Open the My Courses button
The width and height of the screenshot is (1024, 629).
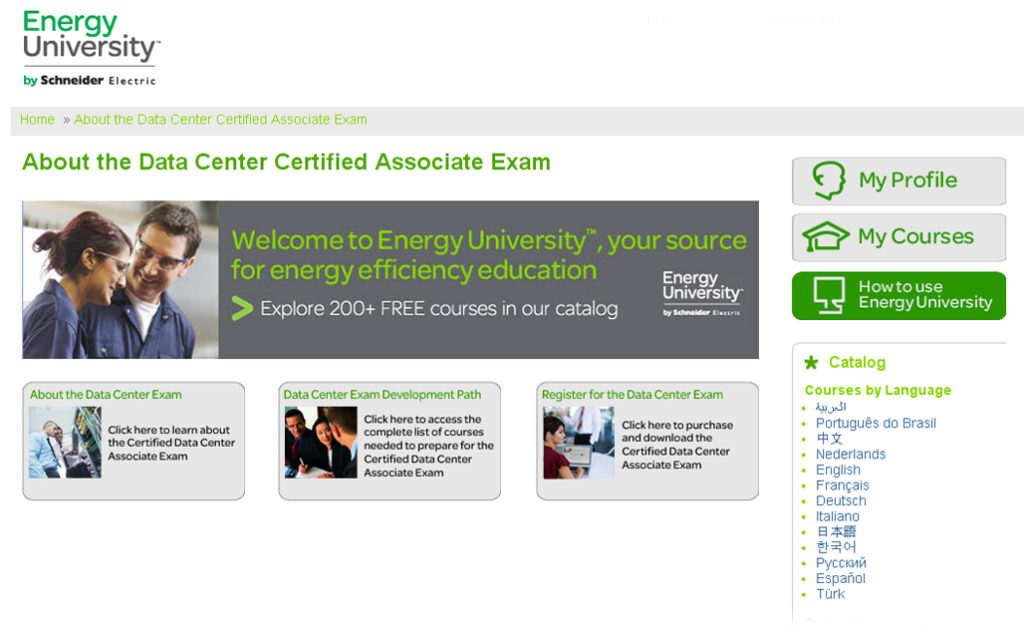coord(899,237)
